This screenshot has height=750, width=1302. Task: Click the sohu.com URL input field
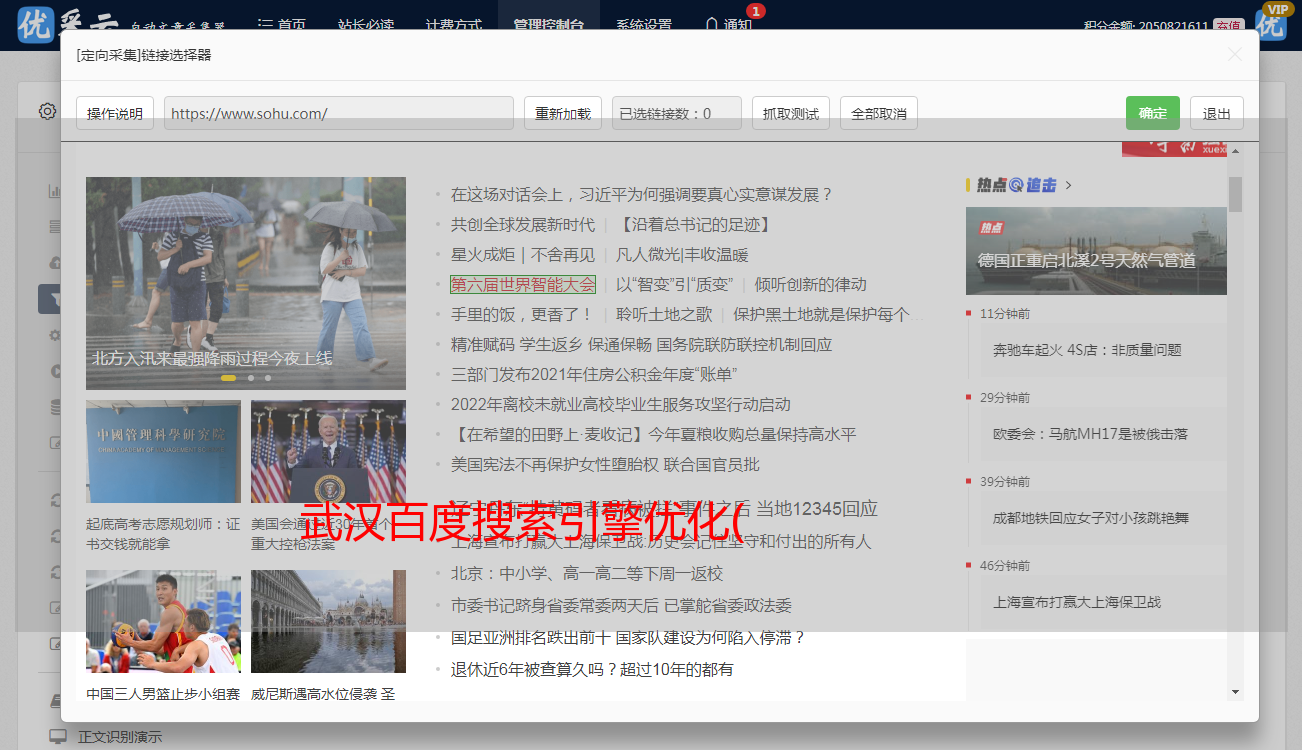tap(338, 113)
